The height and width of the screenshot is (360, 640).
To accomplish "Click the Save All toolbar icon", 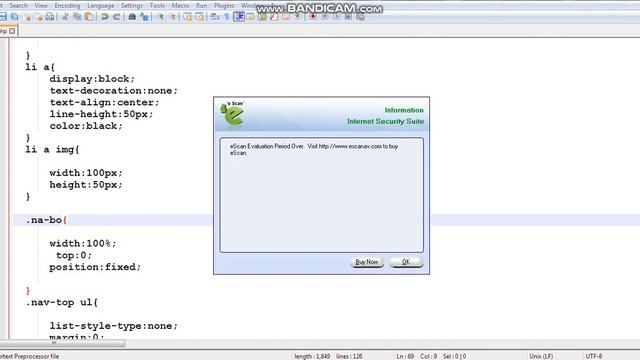I will tap(15, 17).
